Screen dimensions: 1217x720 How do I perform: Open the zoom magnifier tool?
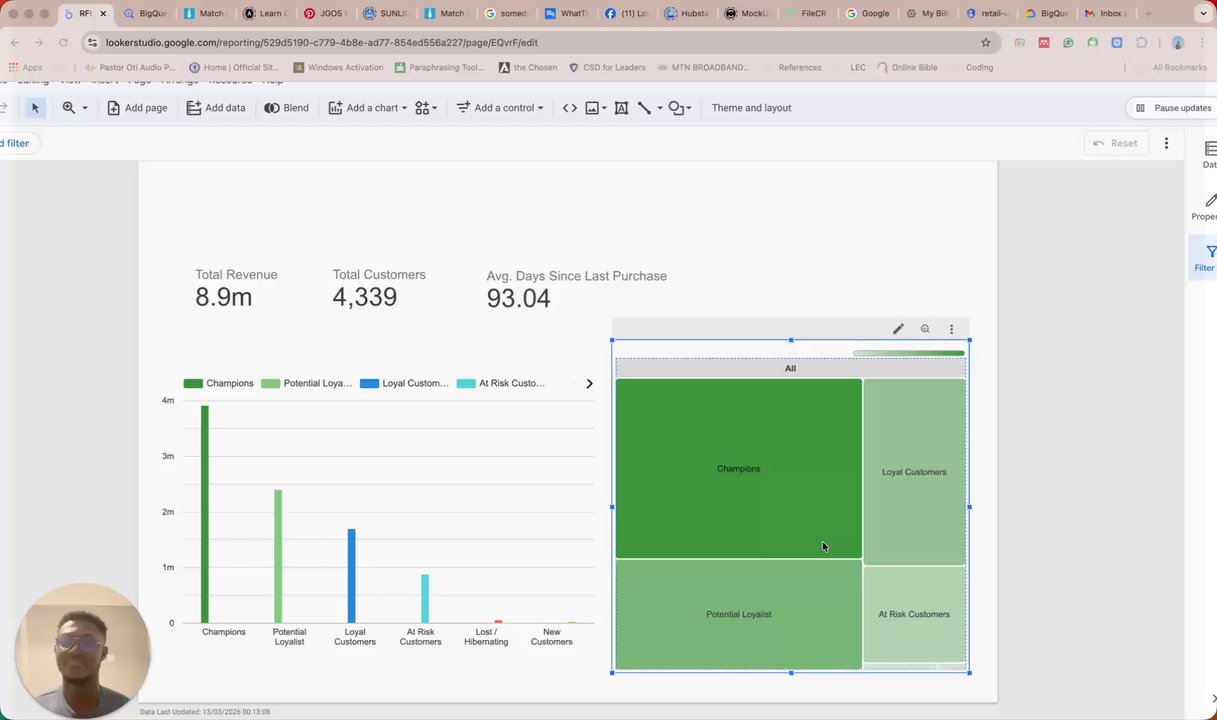tap(69, 108)
